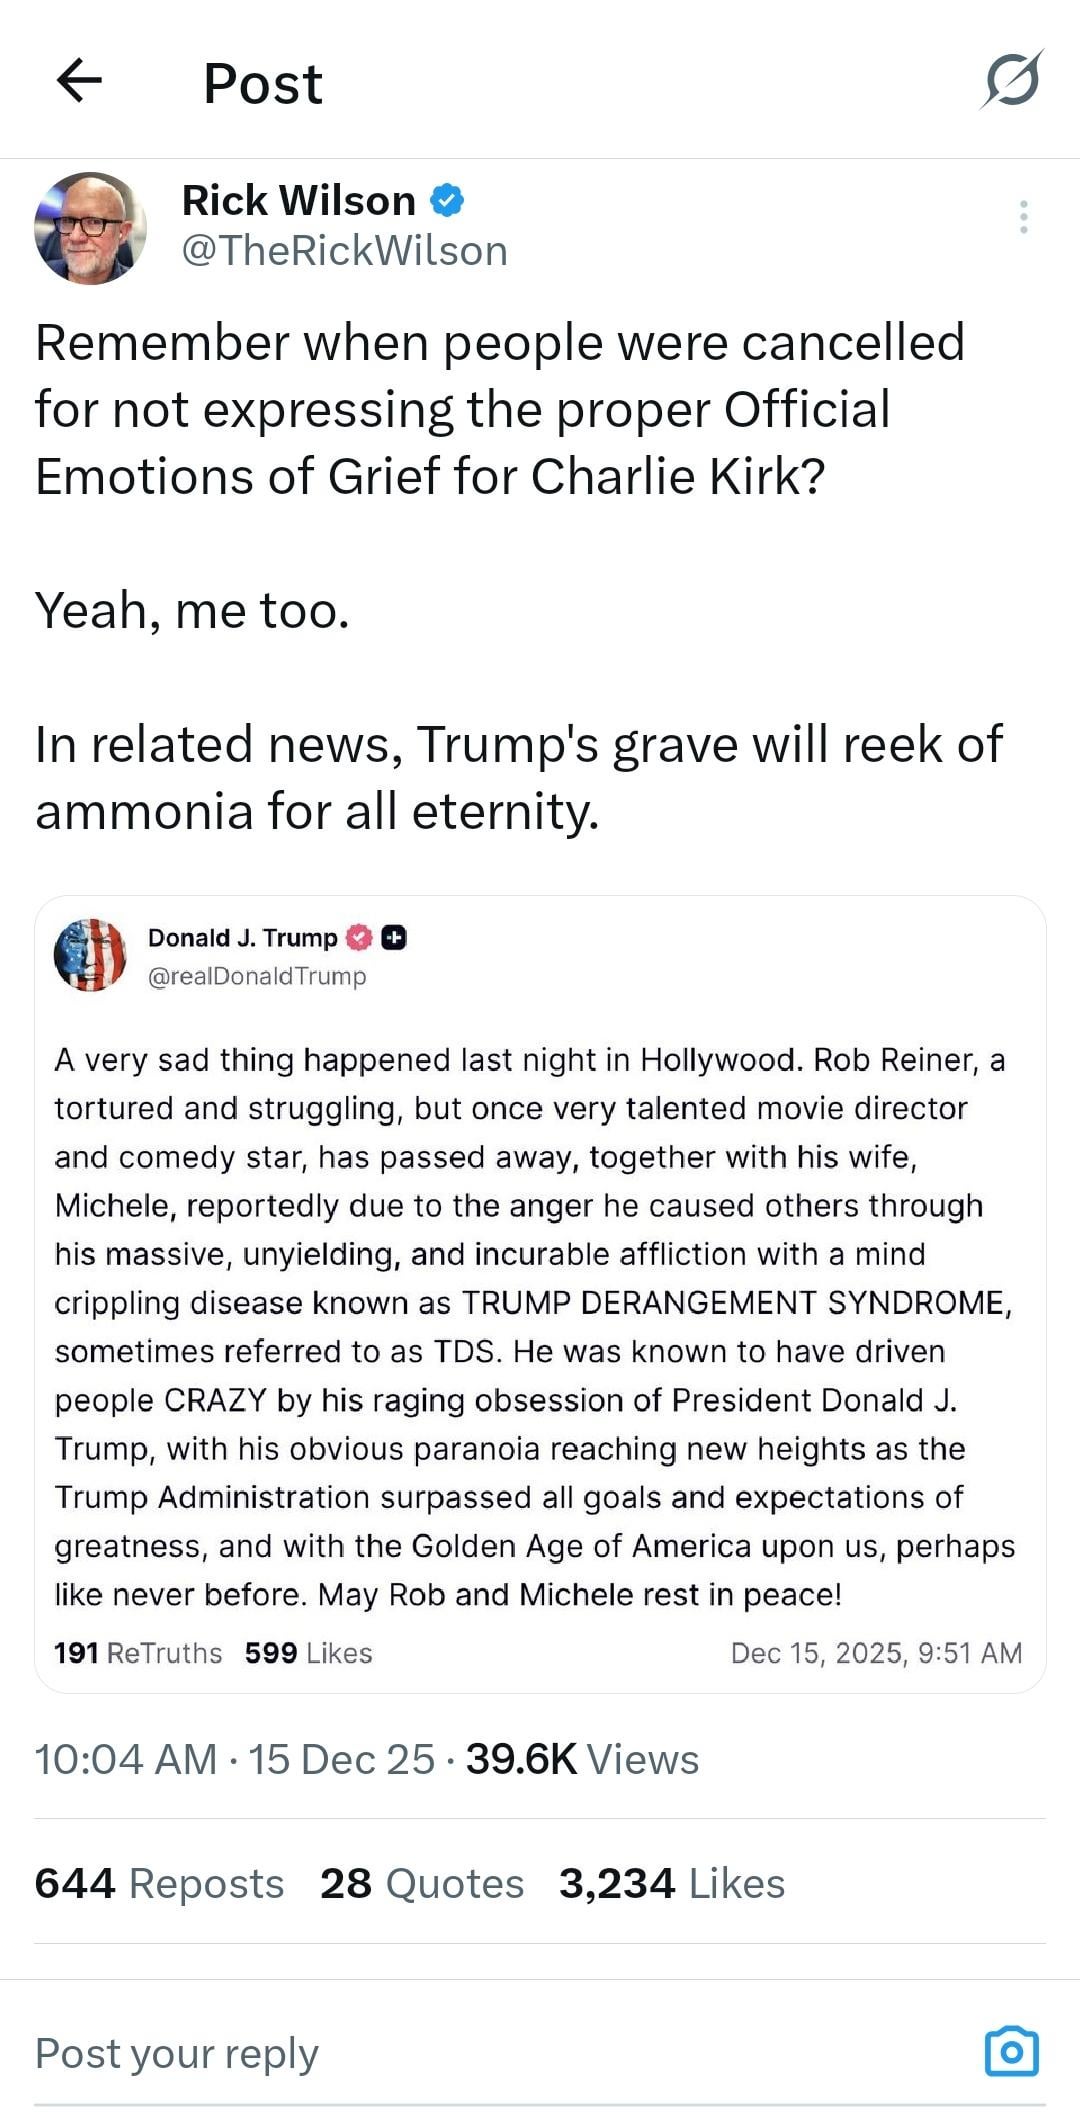Open the @realDonaldTrump handle in quoted post

coord(257,976)
